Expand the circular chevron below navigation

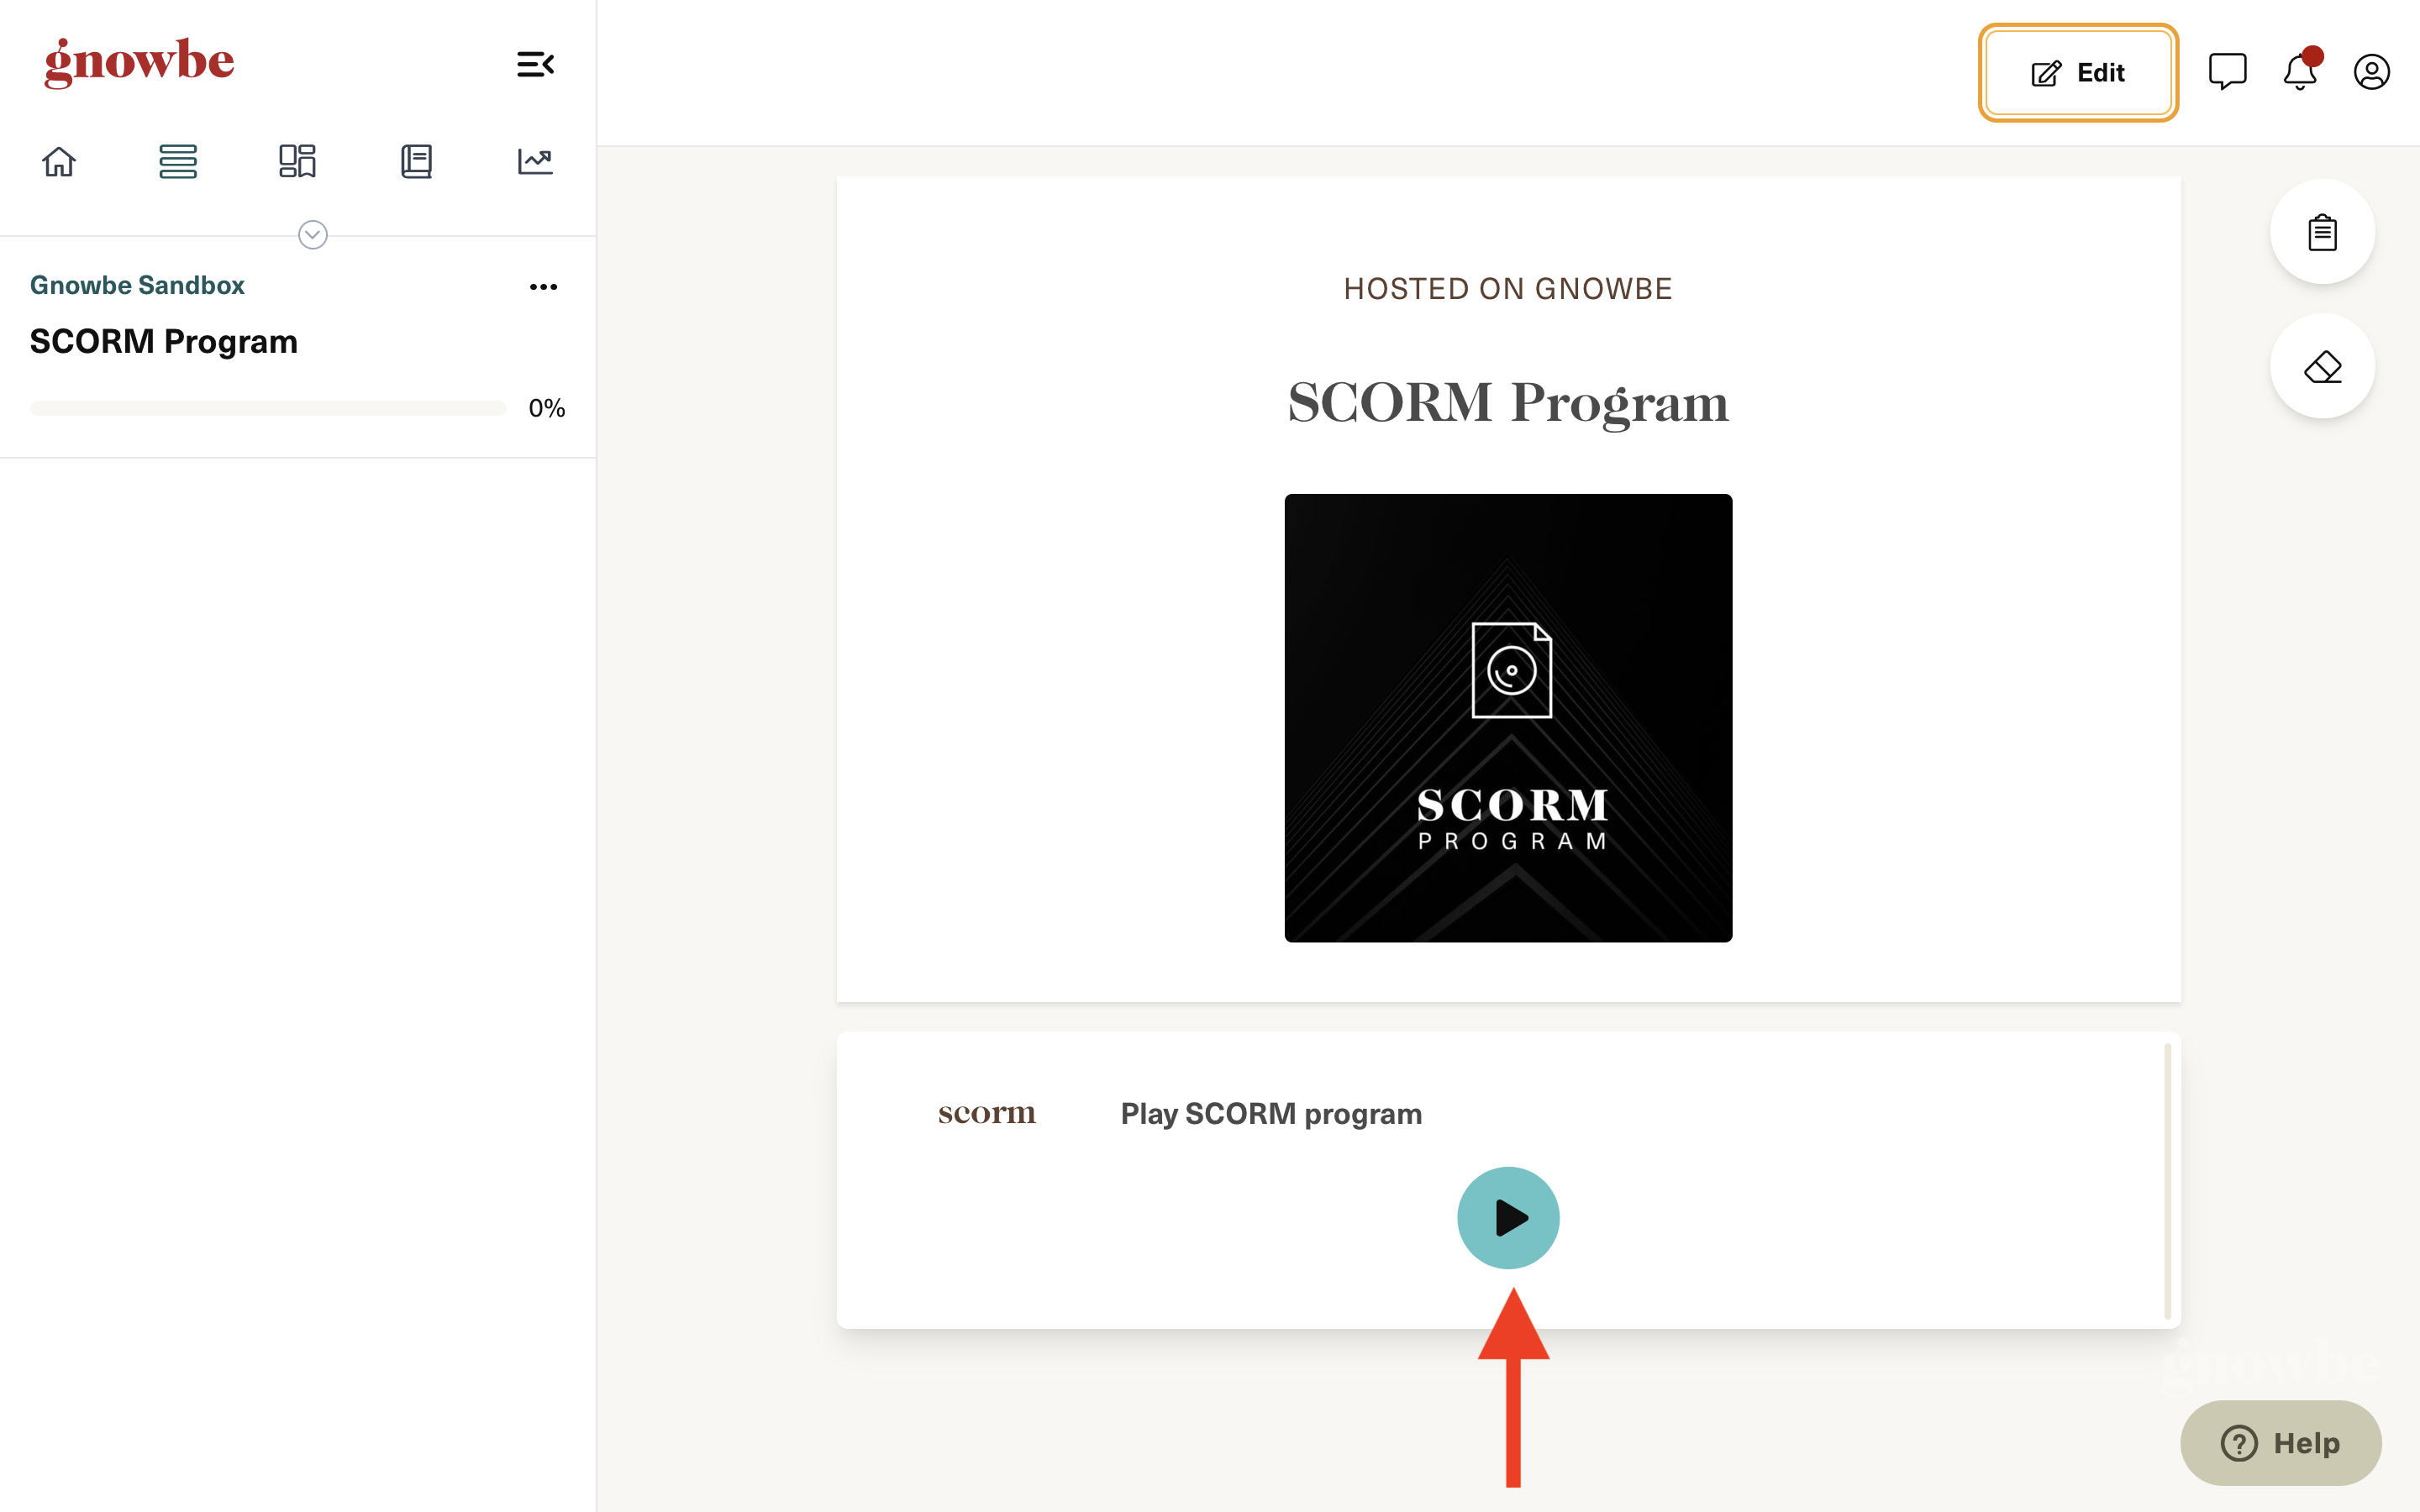tap(313, 235)
